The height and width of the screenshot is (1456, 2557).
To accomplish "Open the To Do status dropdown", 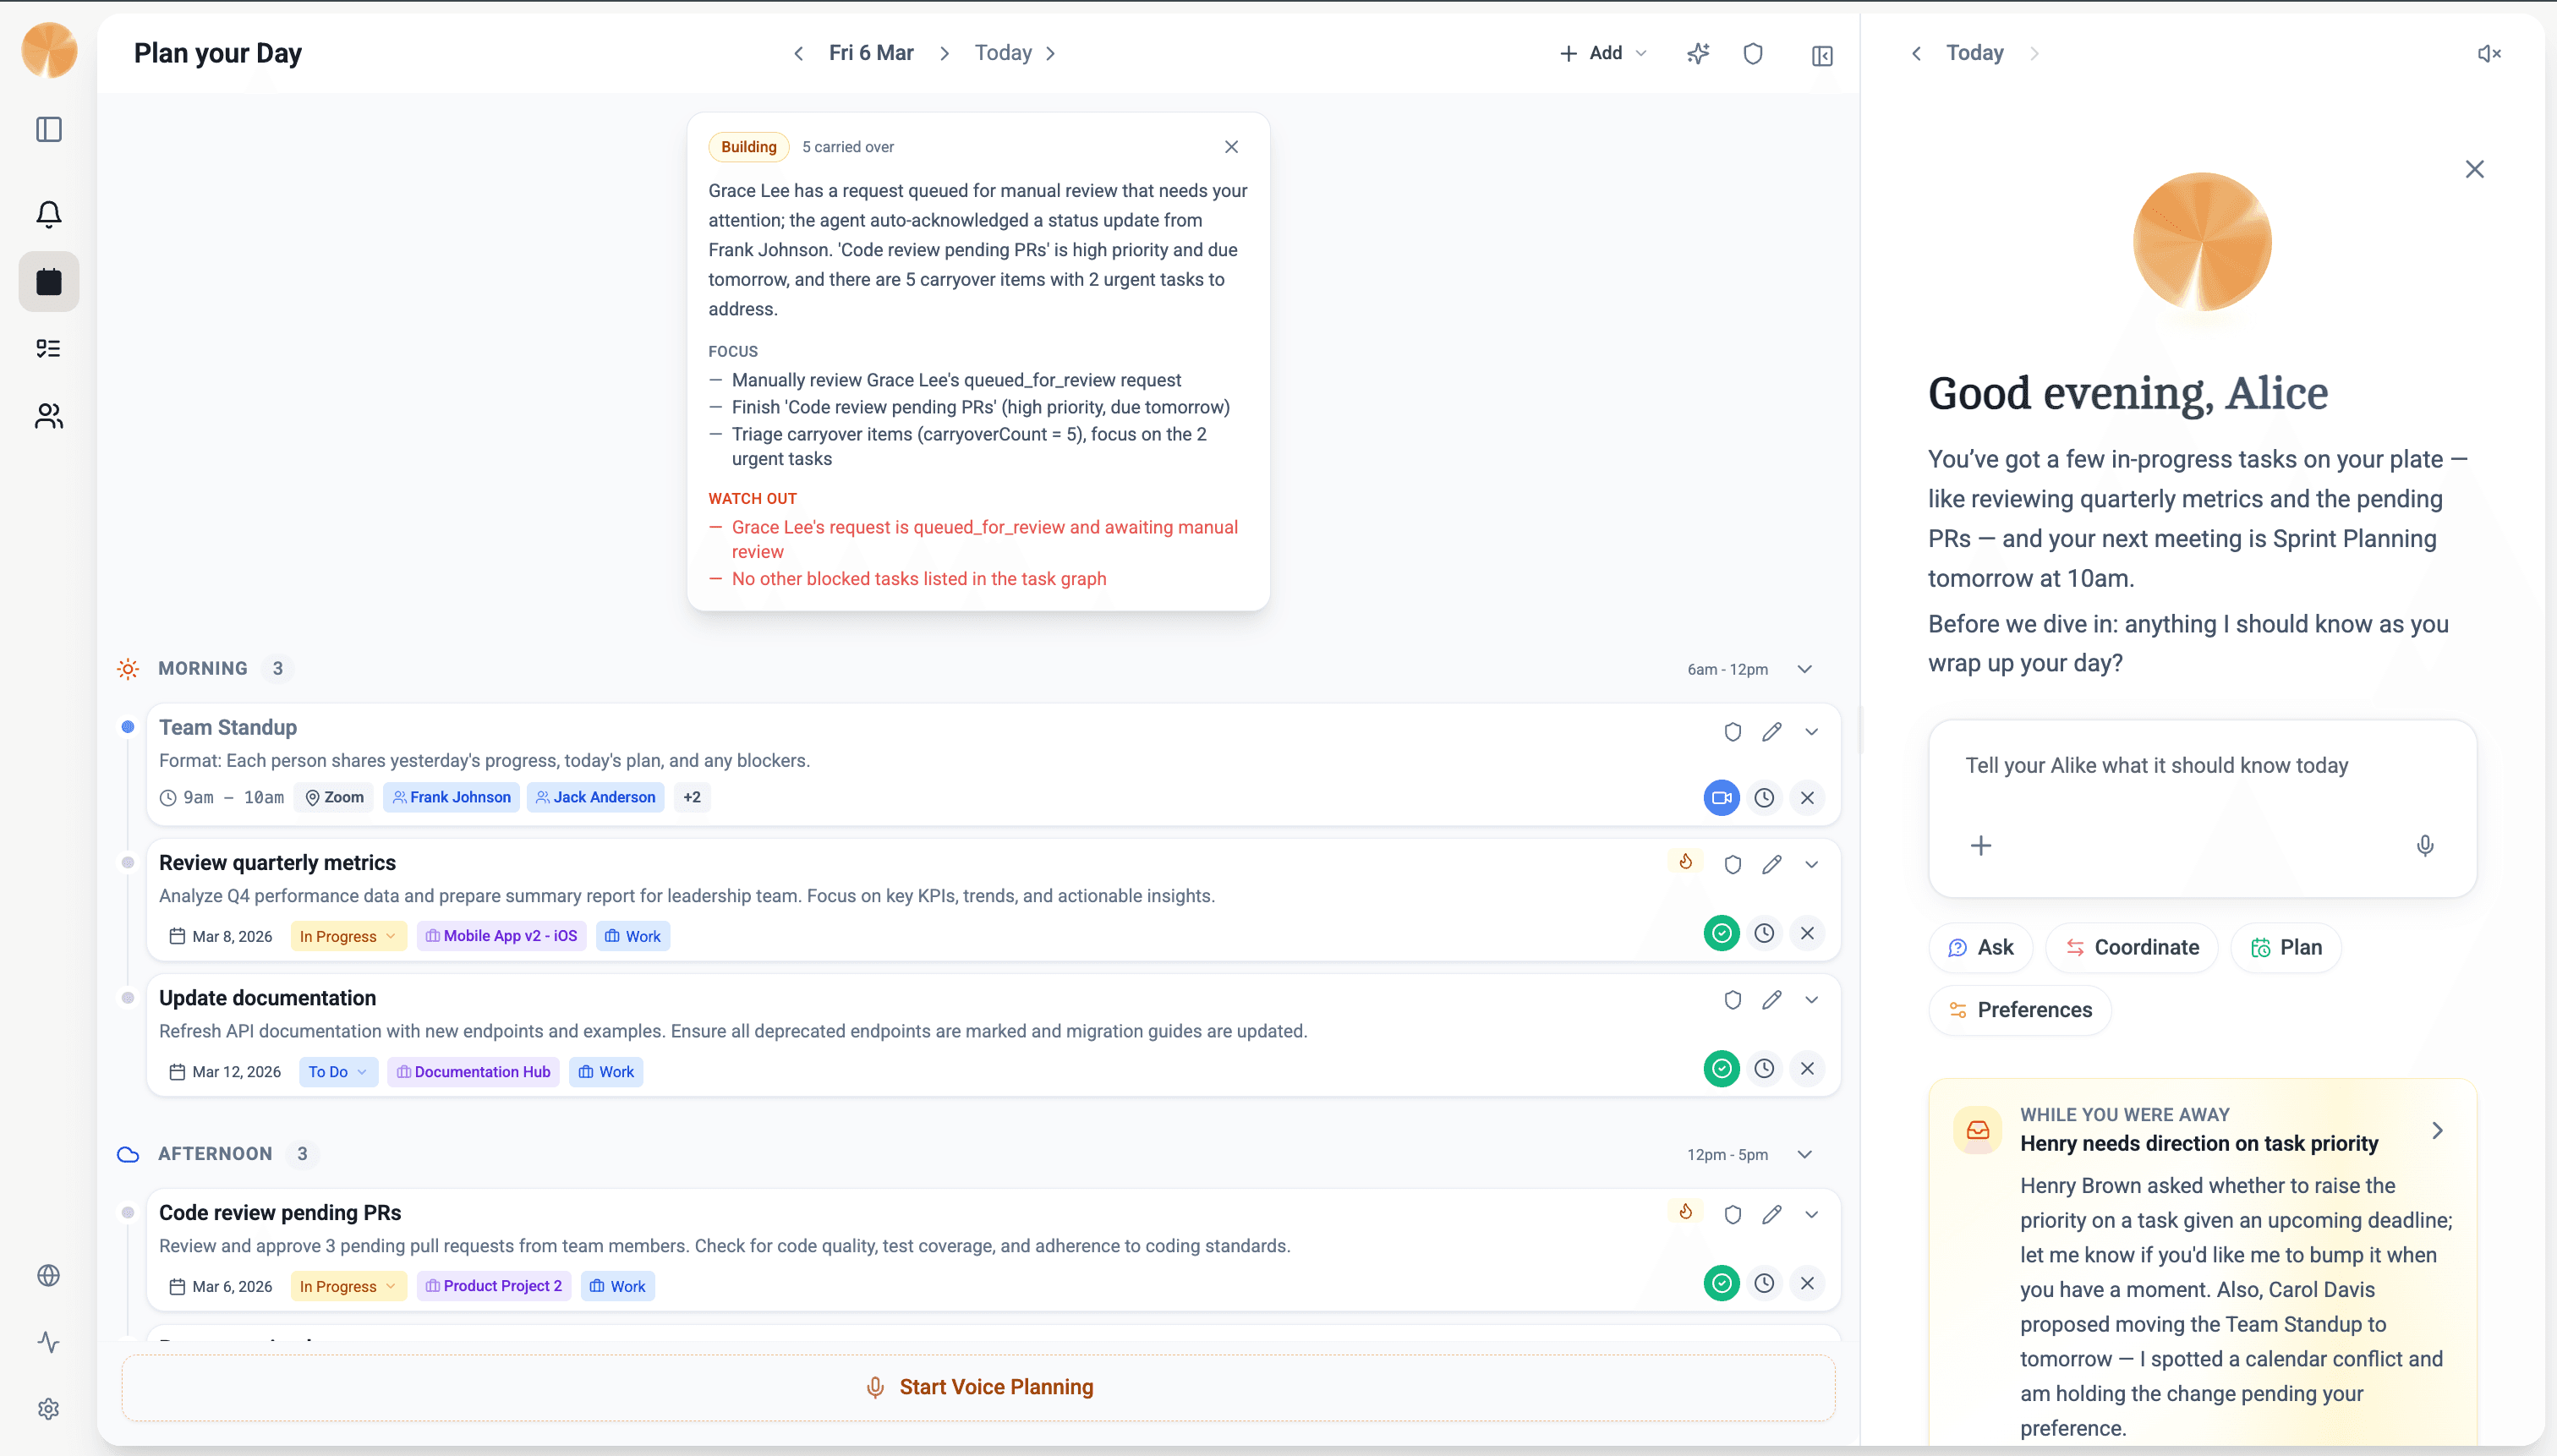I will 337,1072.
